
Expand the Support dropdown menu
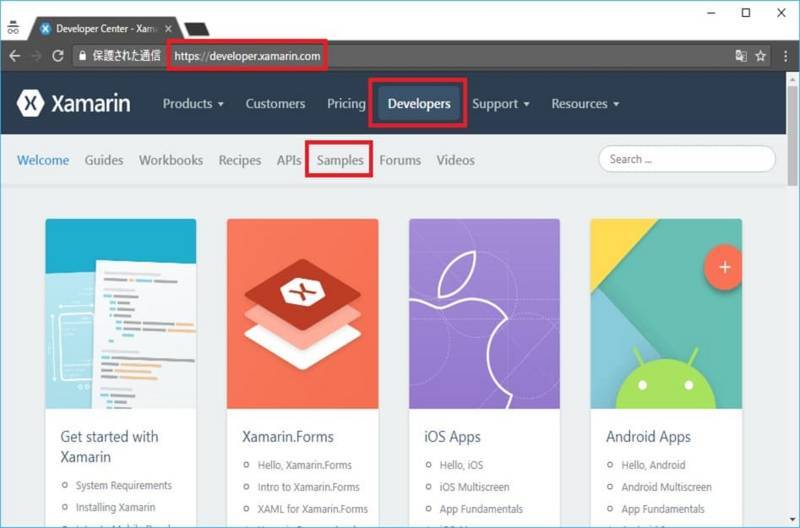click(501, 104)
